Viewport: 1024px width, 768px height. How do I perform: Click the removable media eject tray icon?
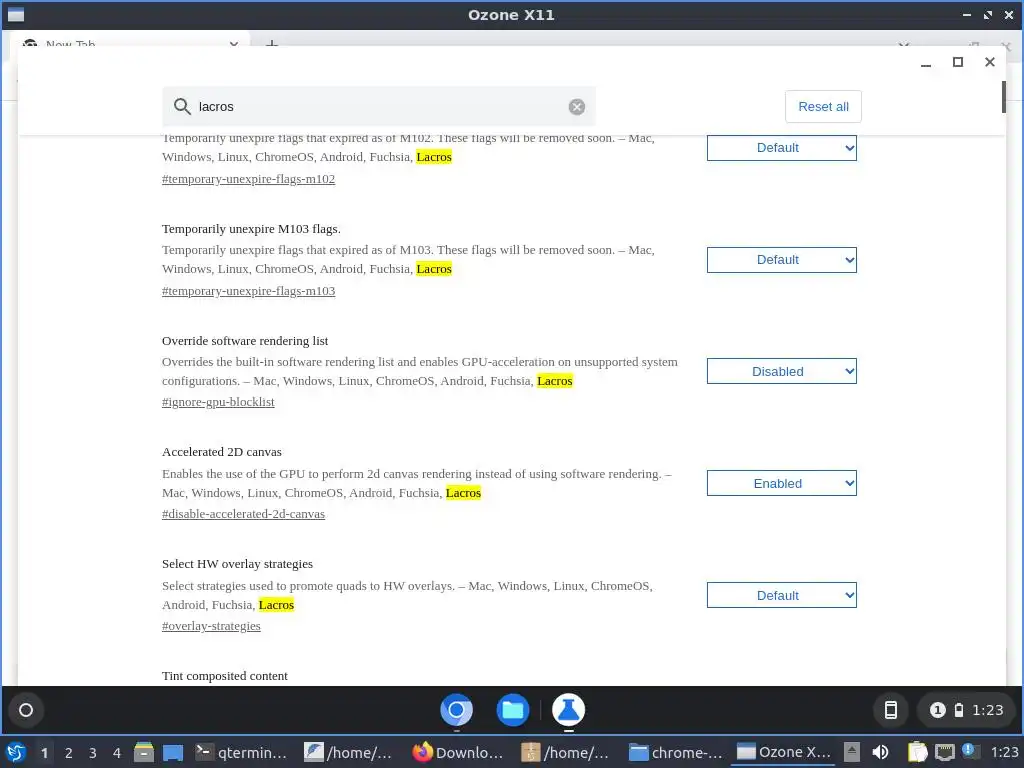(852, 752)
